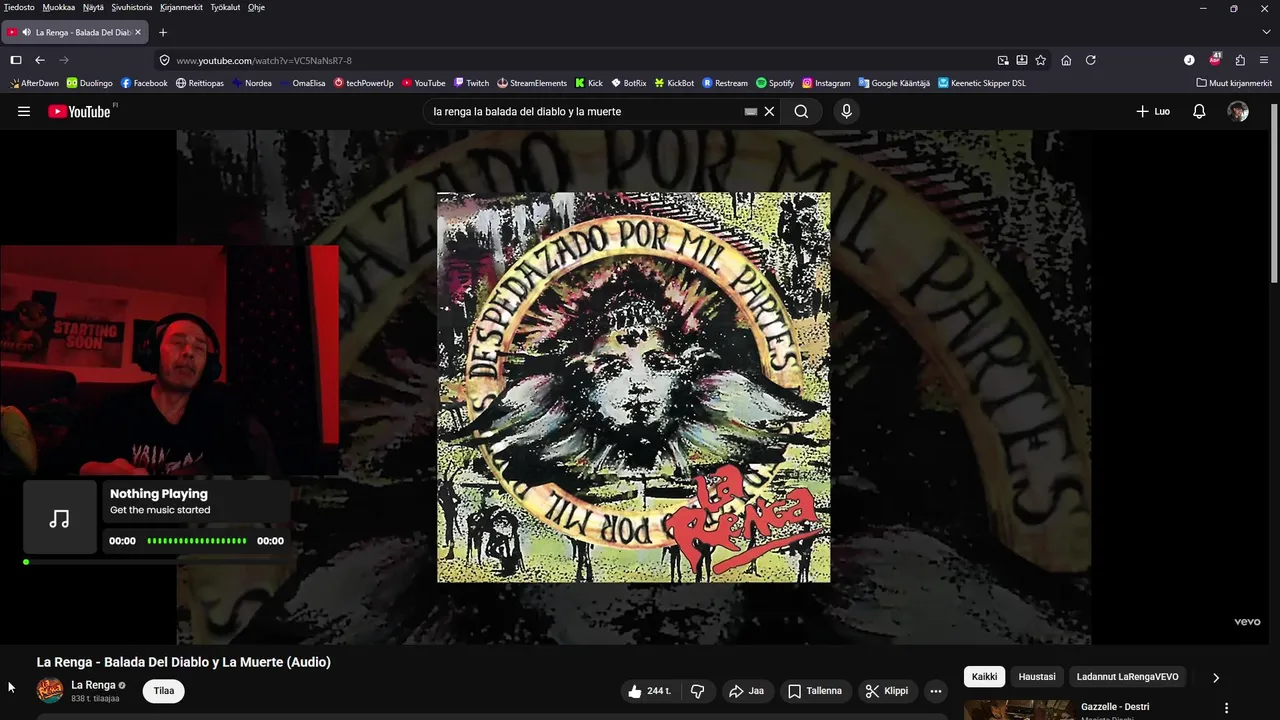Viewport: 1280px width, 720px height.
Task: Go to the browser home page
Action: point(1066,60)
